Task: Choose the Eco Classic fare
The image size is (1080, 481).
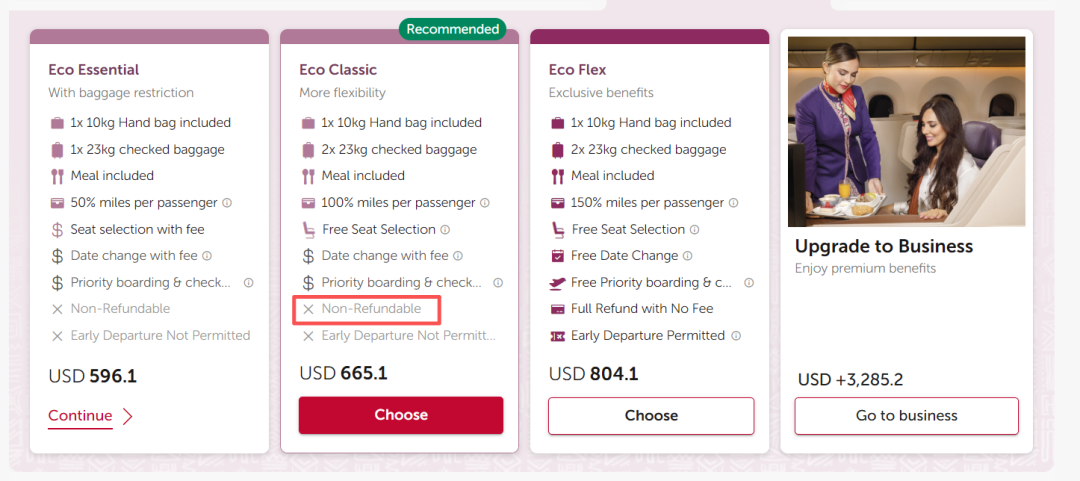Action: pos(401,415)
